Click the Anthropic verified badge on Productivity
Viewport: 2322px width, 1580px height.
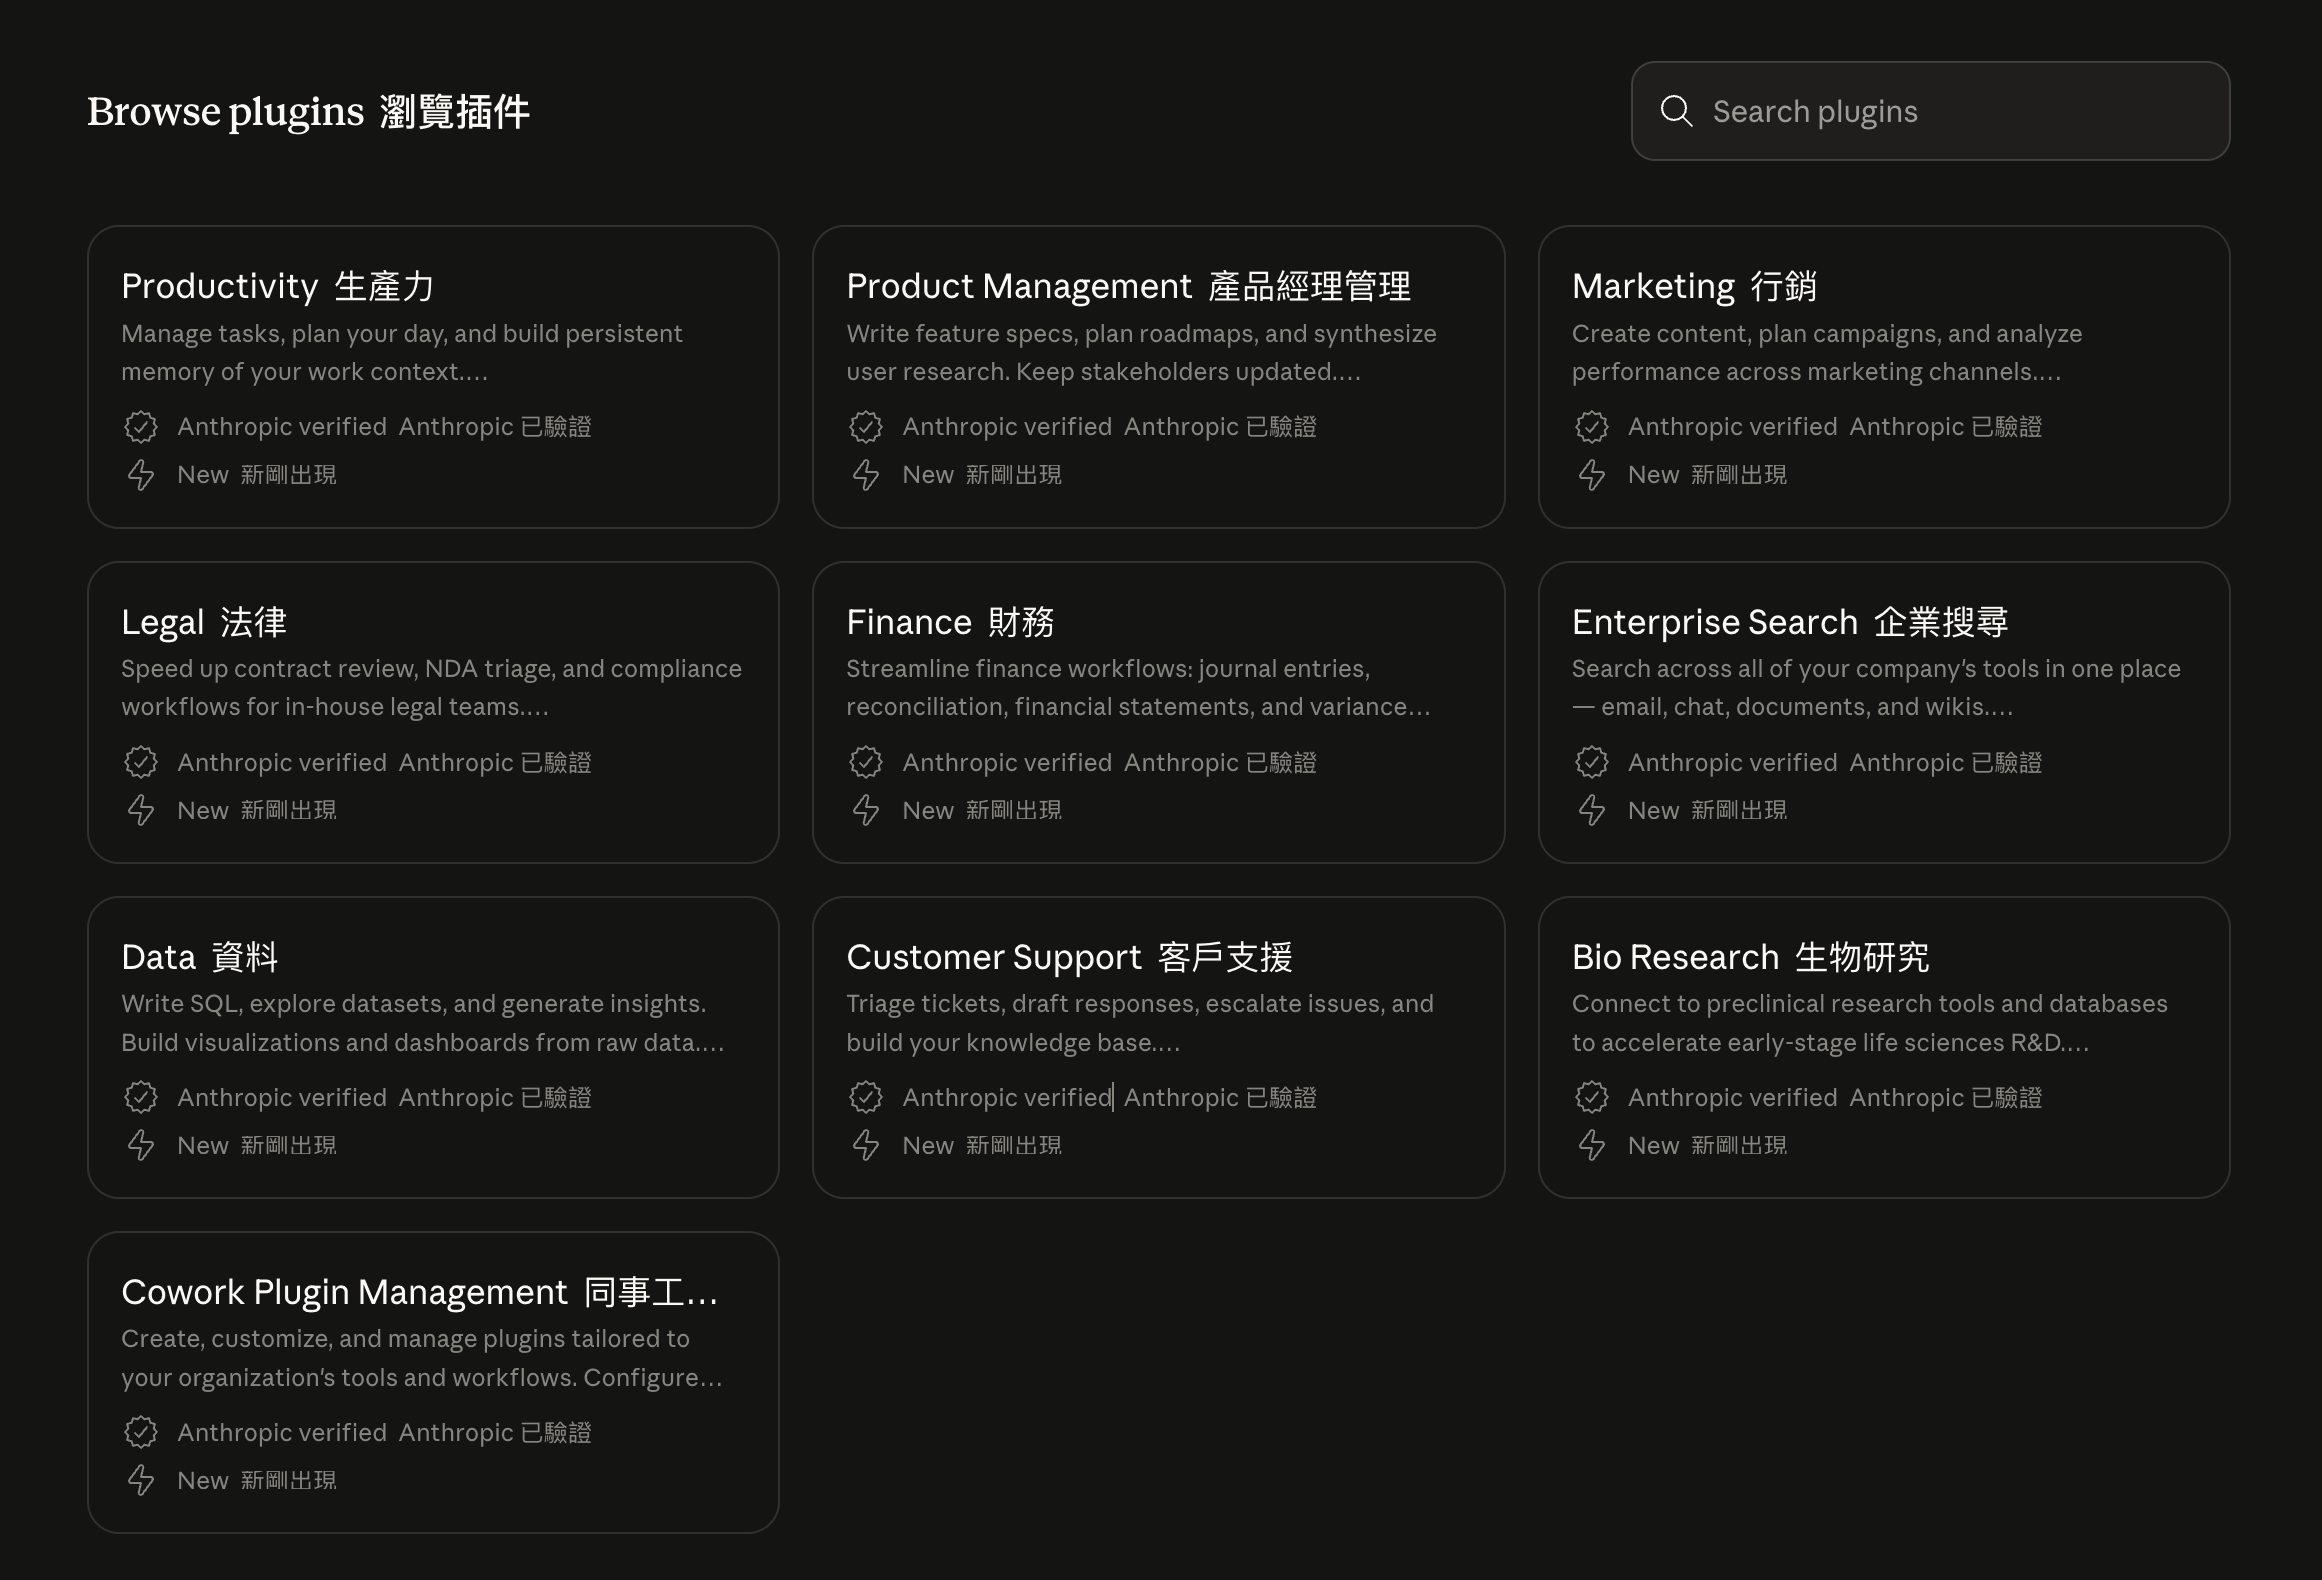click(x=141, y=426)
